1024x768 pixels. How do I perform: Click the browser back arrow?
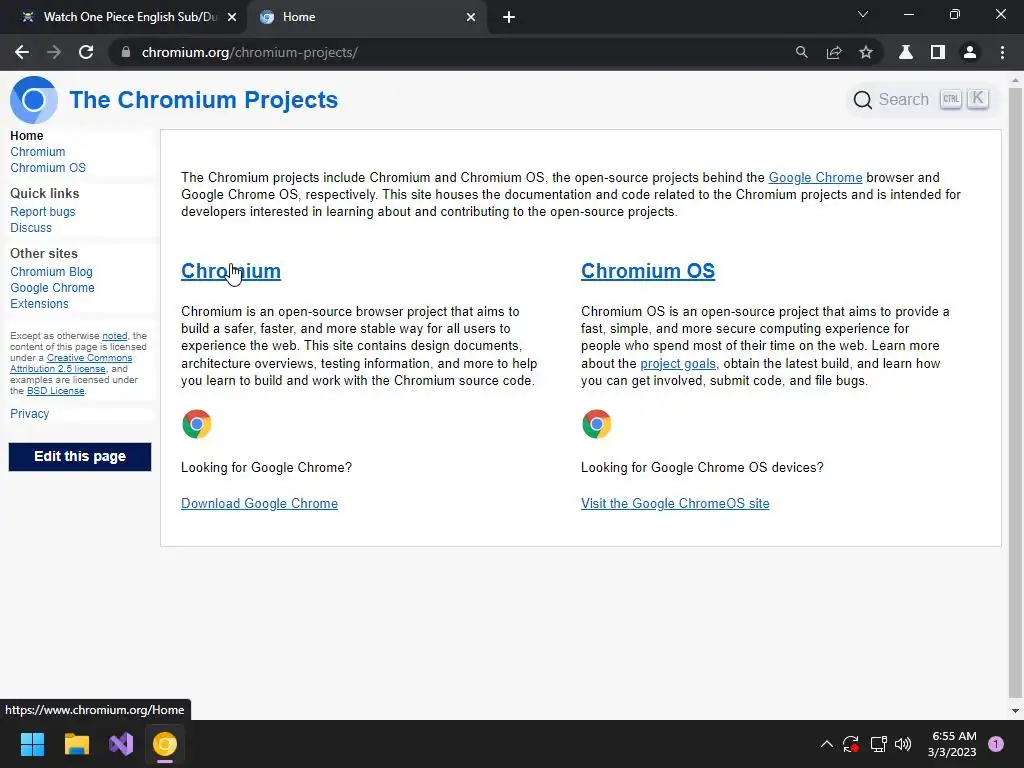coord(22,52)
